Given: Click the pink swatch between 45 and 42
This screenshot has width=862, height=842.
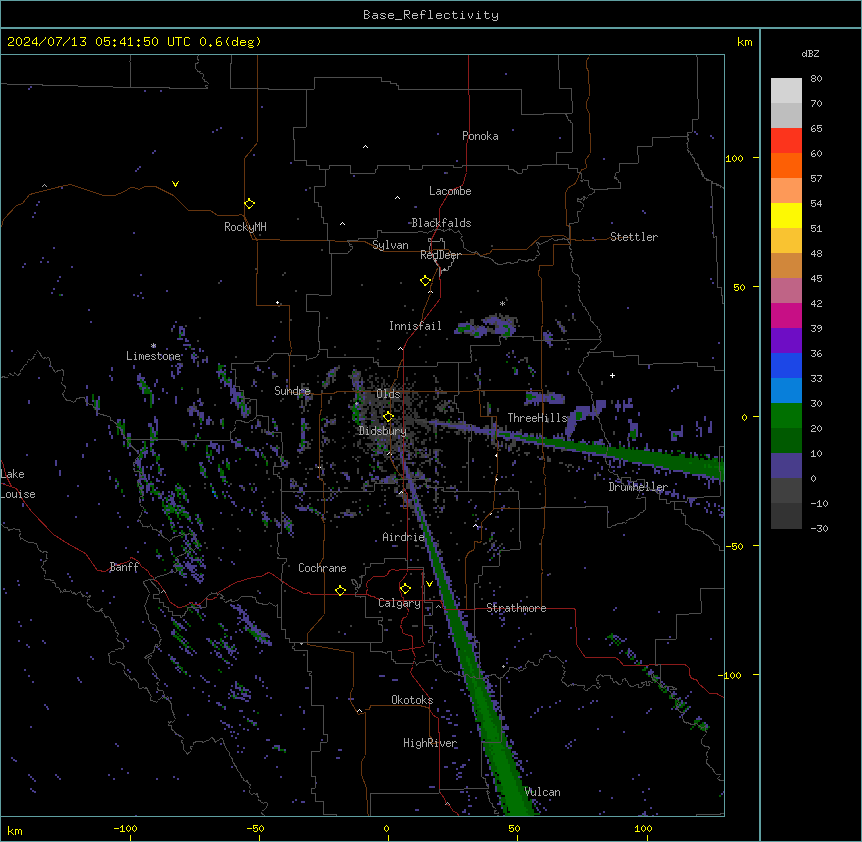Looking at the screenshot, I should [x=786, y=290].
